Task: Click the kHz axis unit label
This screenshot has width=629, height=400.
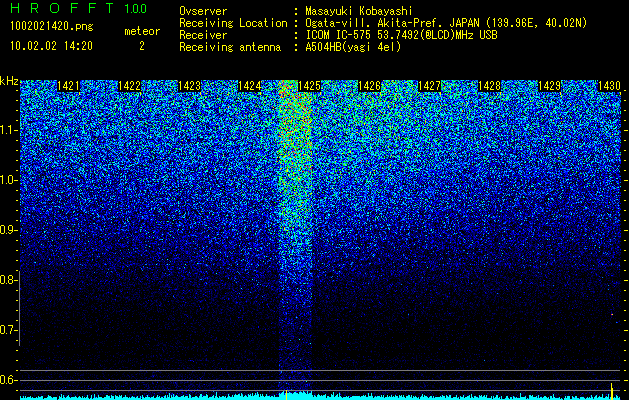Action: [9, 81]
